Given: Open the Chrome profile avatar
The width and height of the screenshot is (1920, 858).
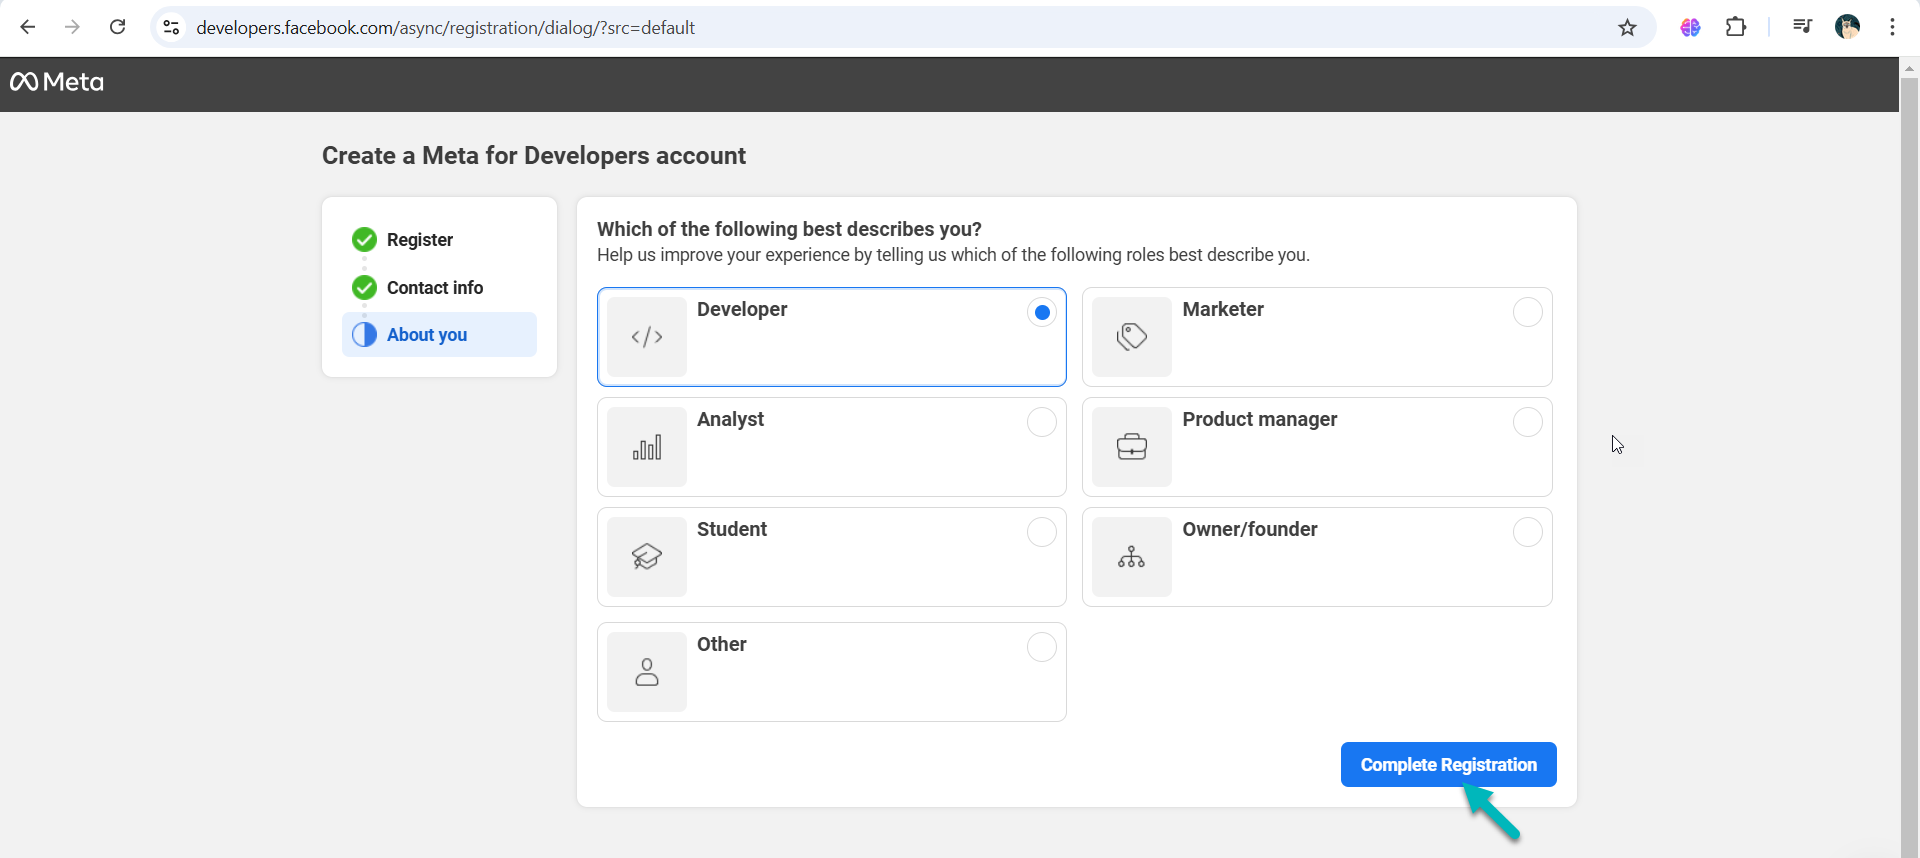Looking at the screenshot, I should (1847, 27).
